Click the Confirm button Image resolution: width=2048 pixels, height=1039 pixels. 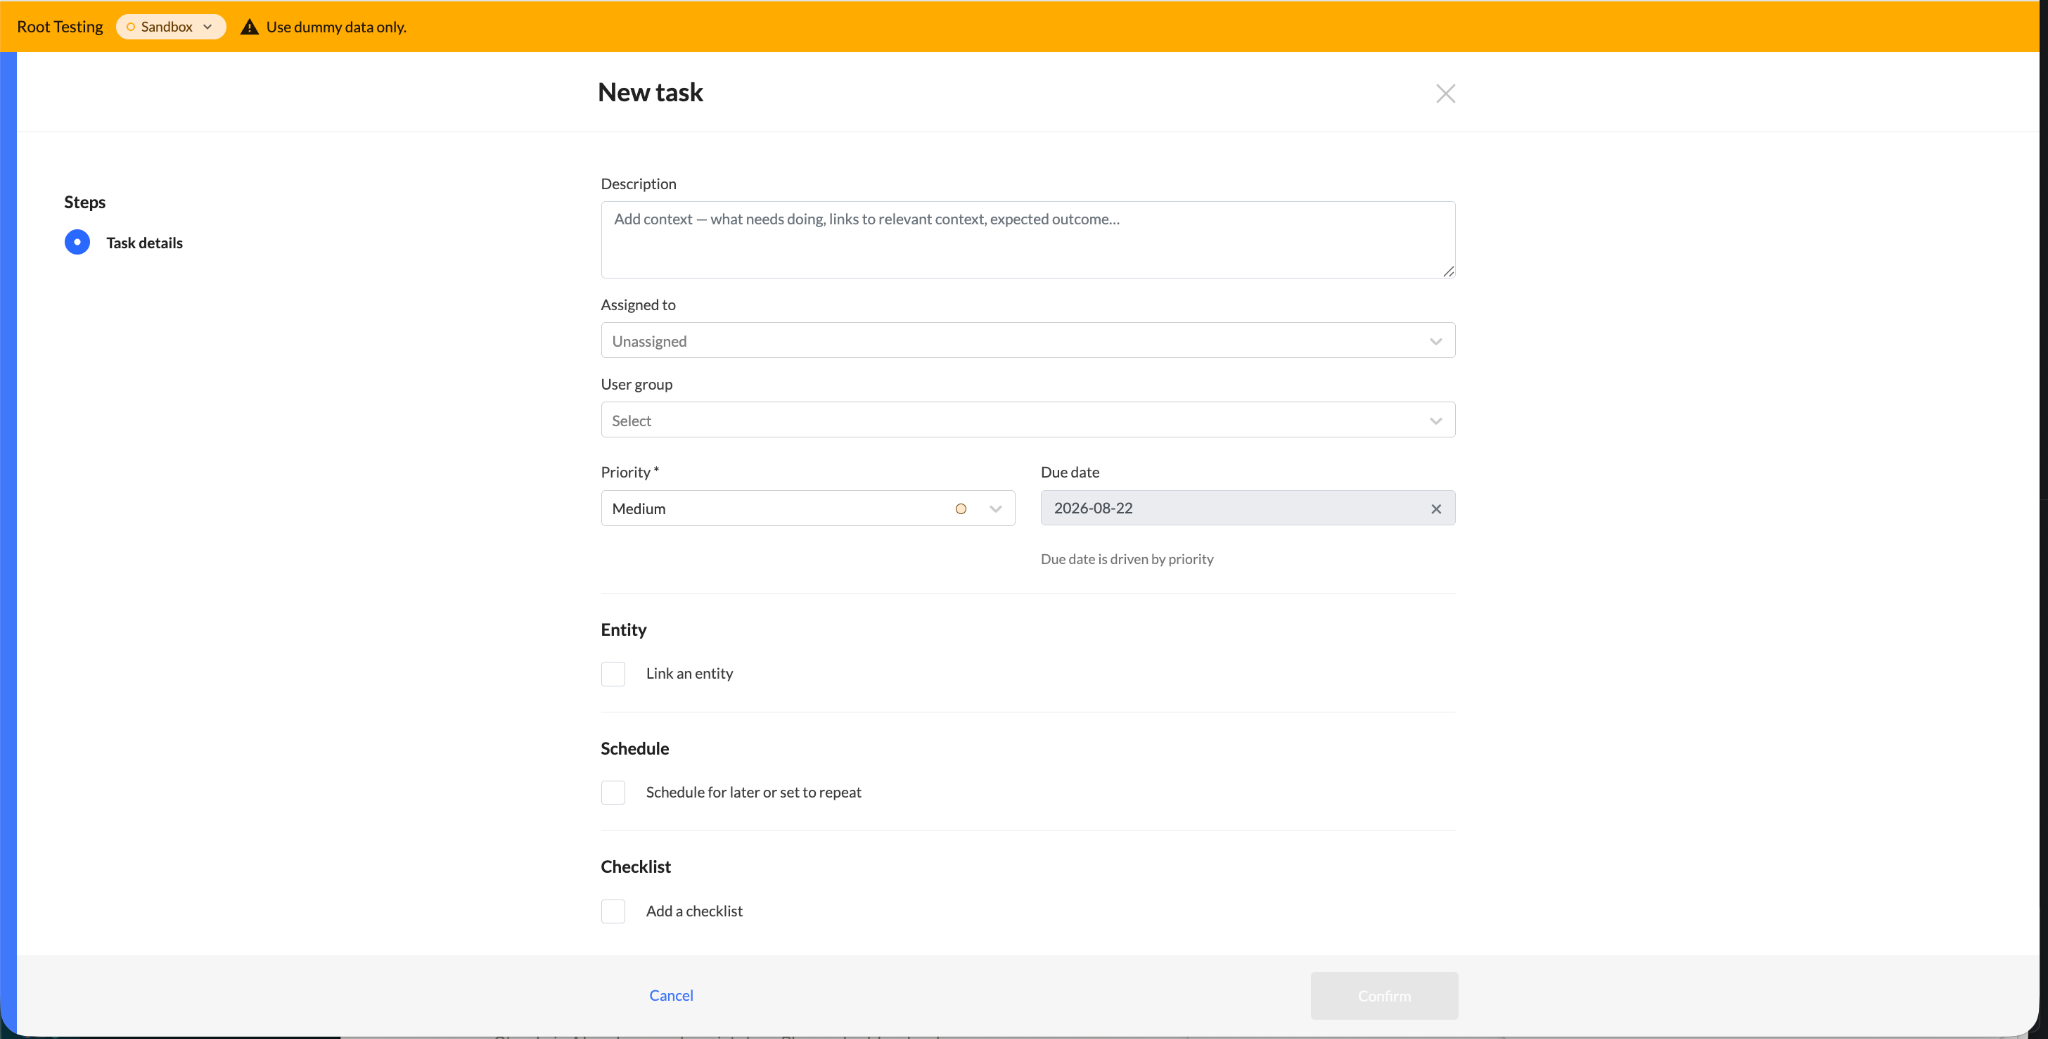pos(1384,996)
